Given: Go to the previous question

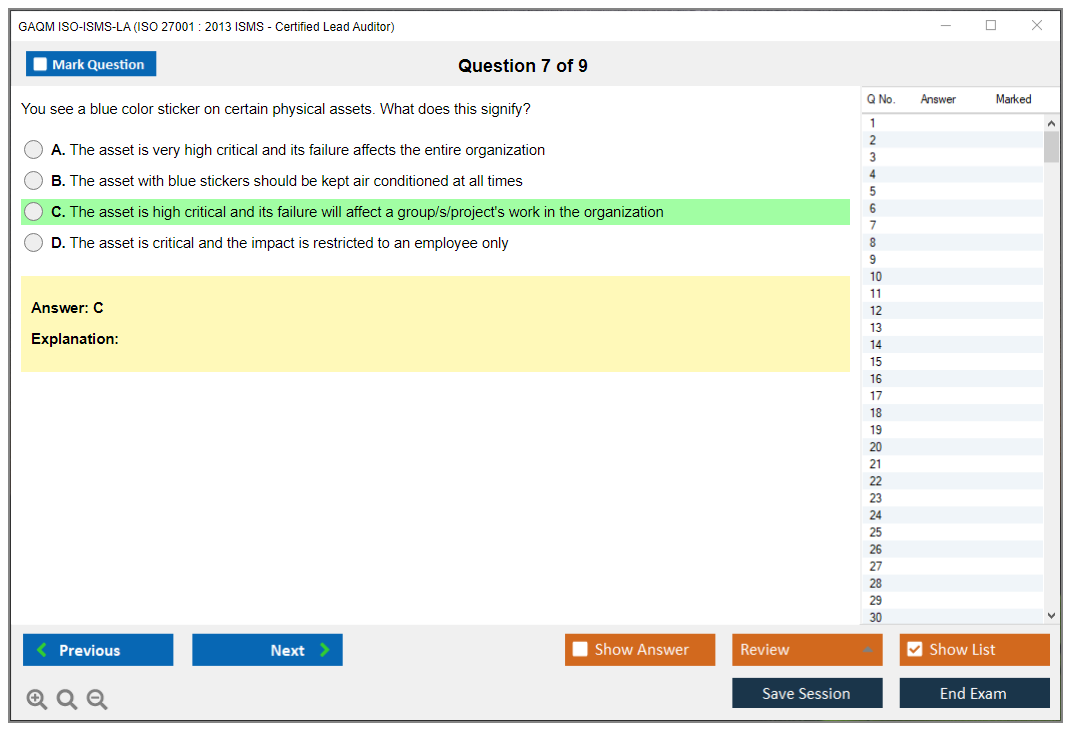Looking at the screenshot, I should coord(98,650).
